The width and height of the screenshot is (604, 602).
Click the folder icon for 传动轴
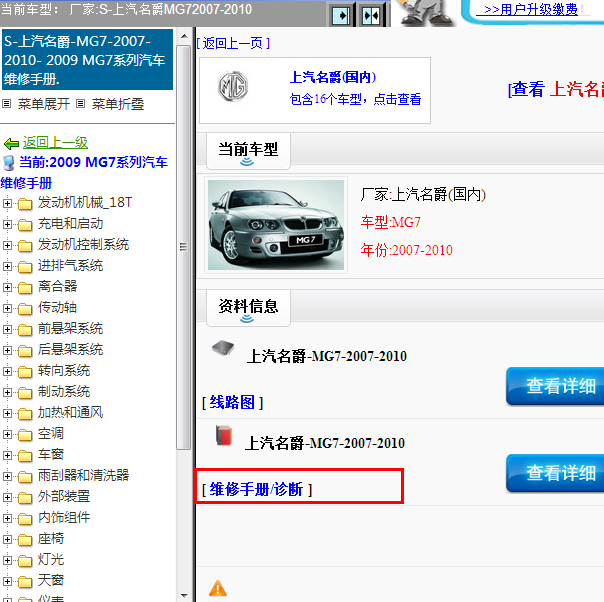pos(25,309)
